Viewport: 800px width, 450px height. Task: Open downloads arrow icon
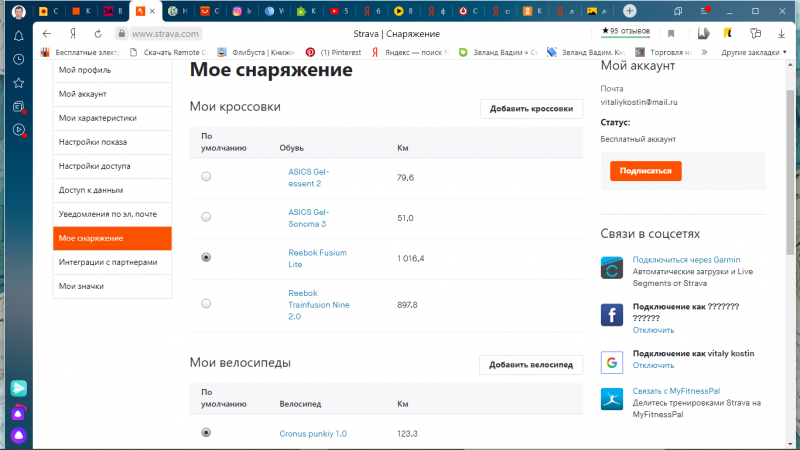[x=781, y=34]
